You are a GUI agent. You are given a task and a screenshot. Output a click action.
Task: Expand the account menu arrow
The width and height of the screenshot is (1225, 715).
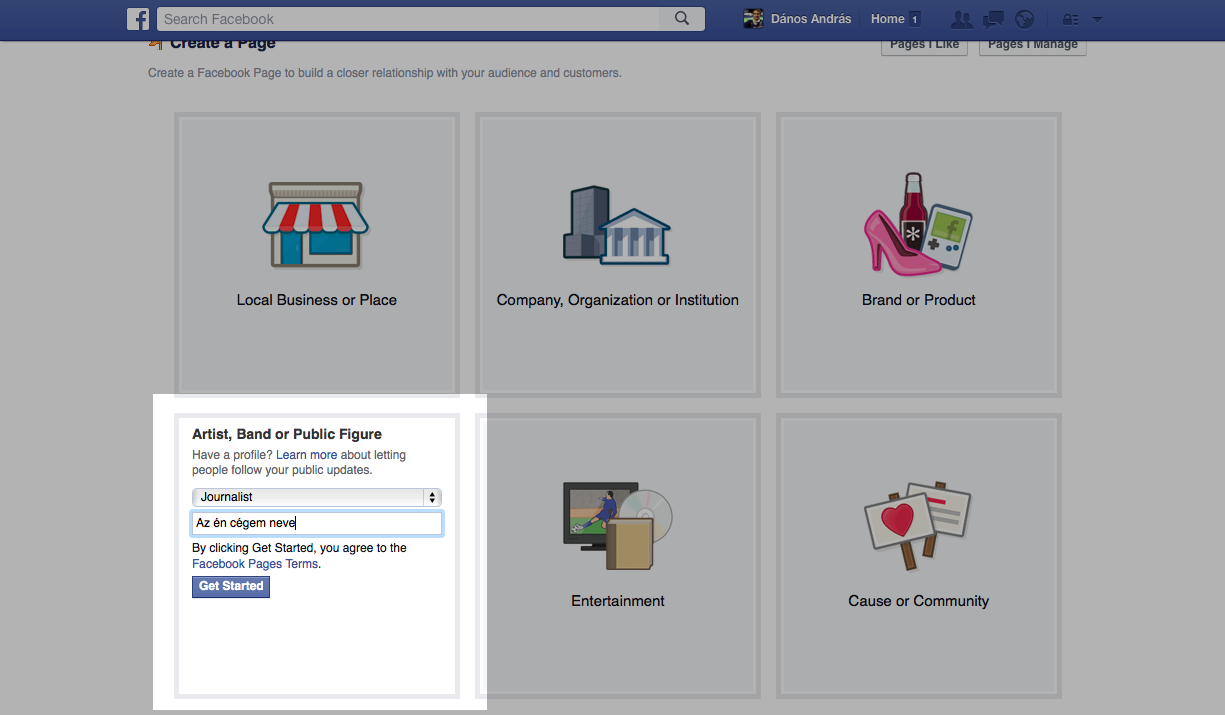coord(1097,19)
